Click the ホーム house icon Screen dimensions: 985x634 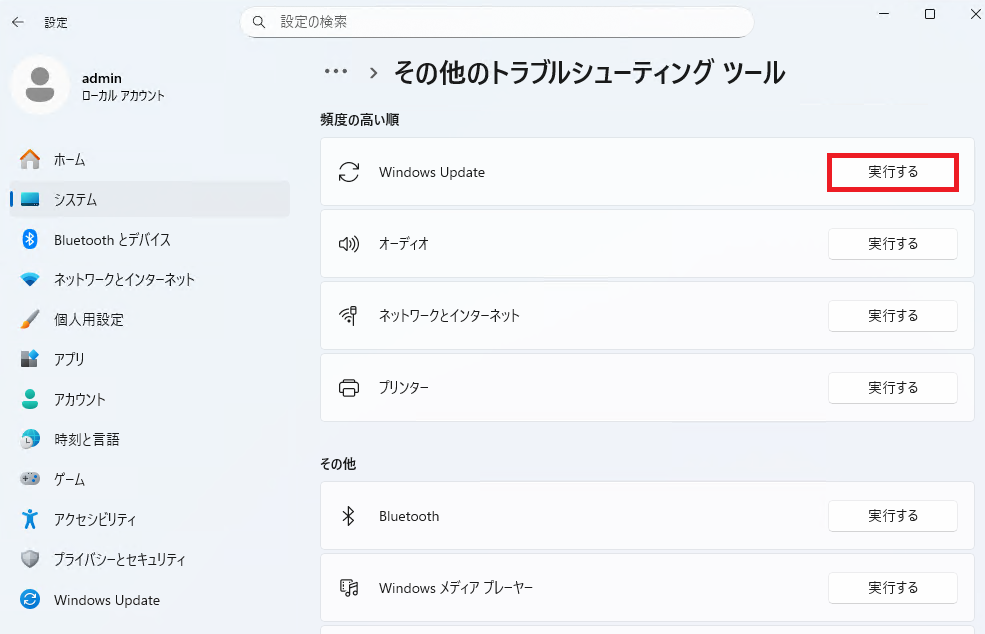30,160
